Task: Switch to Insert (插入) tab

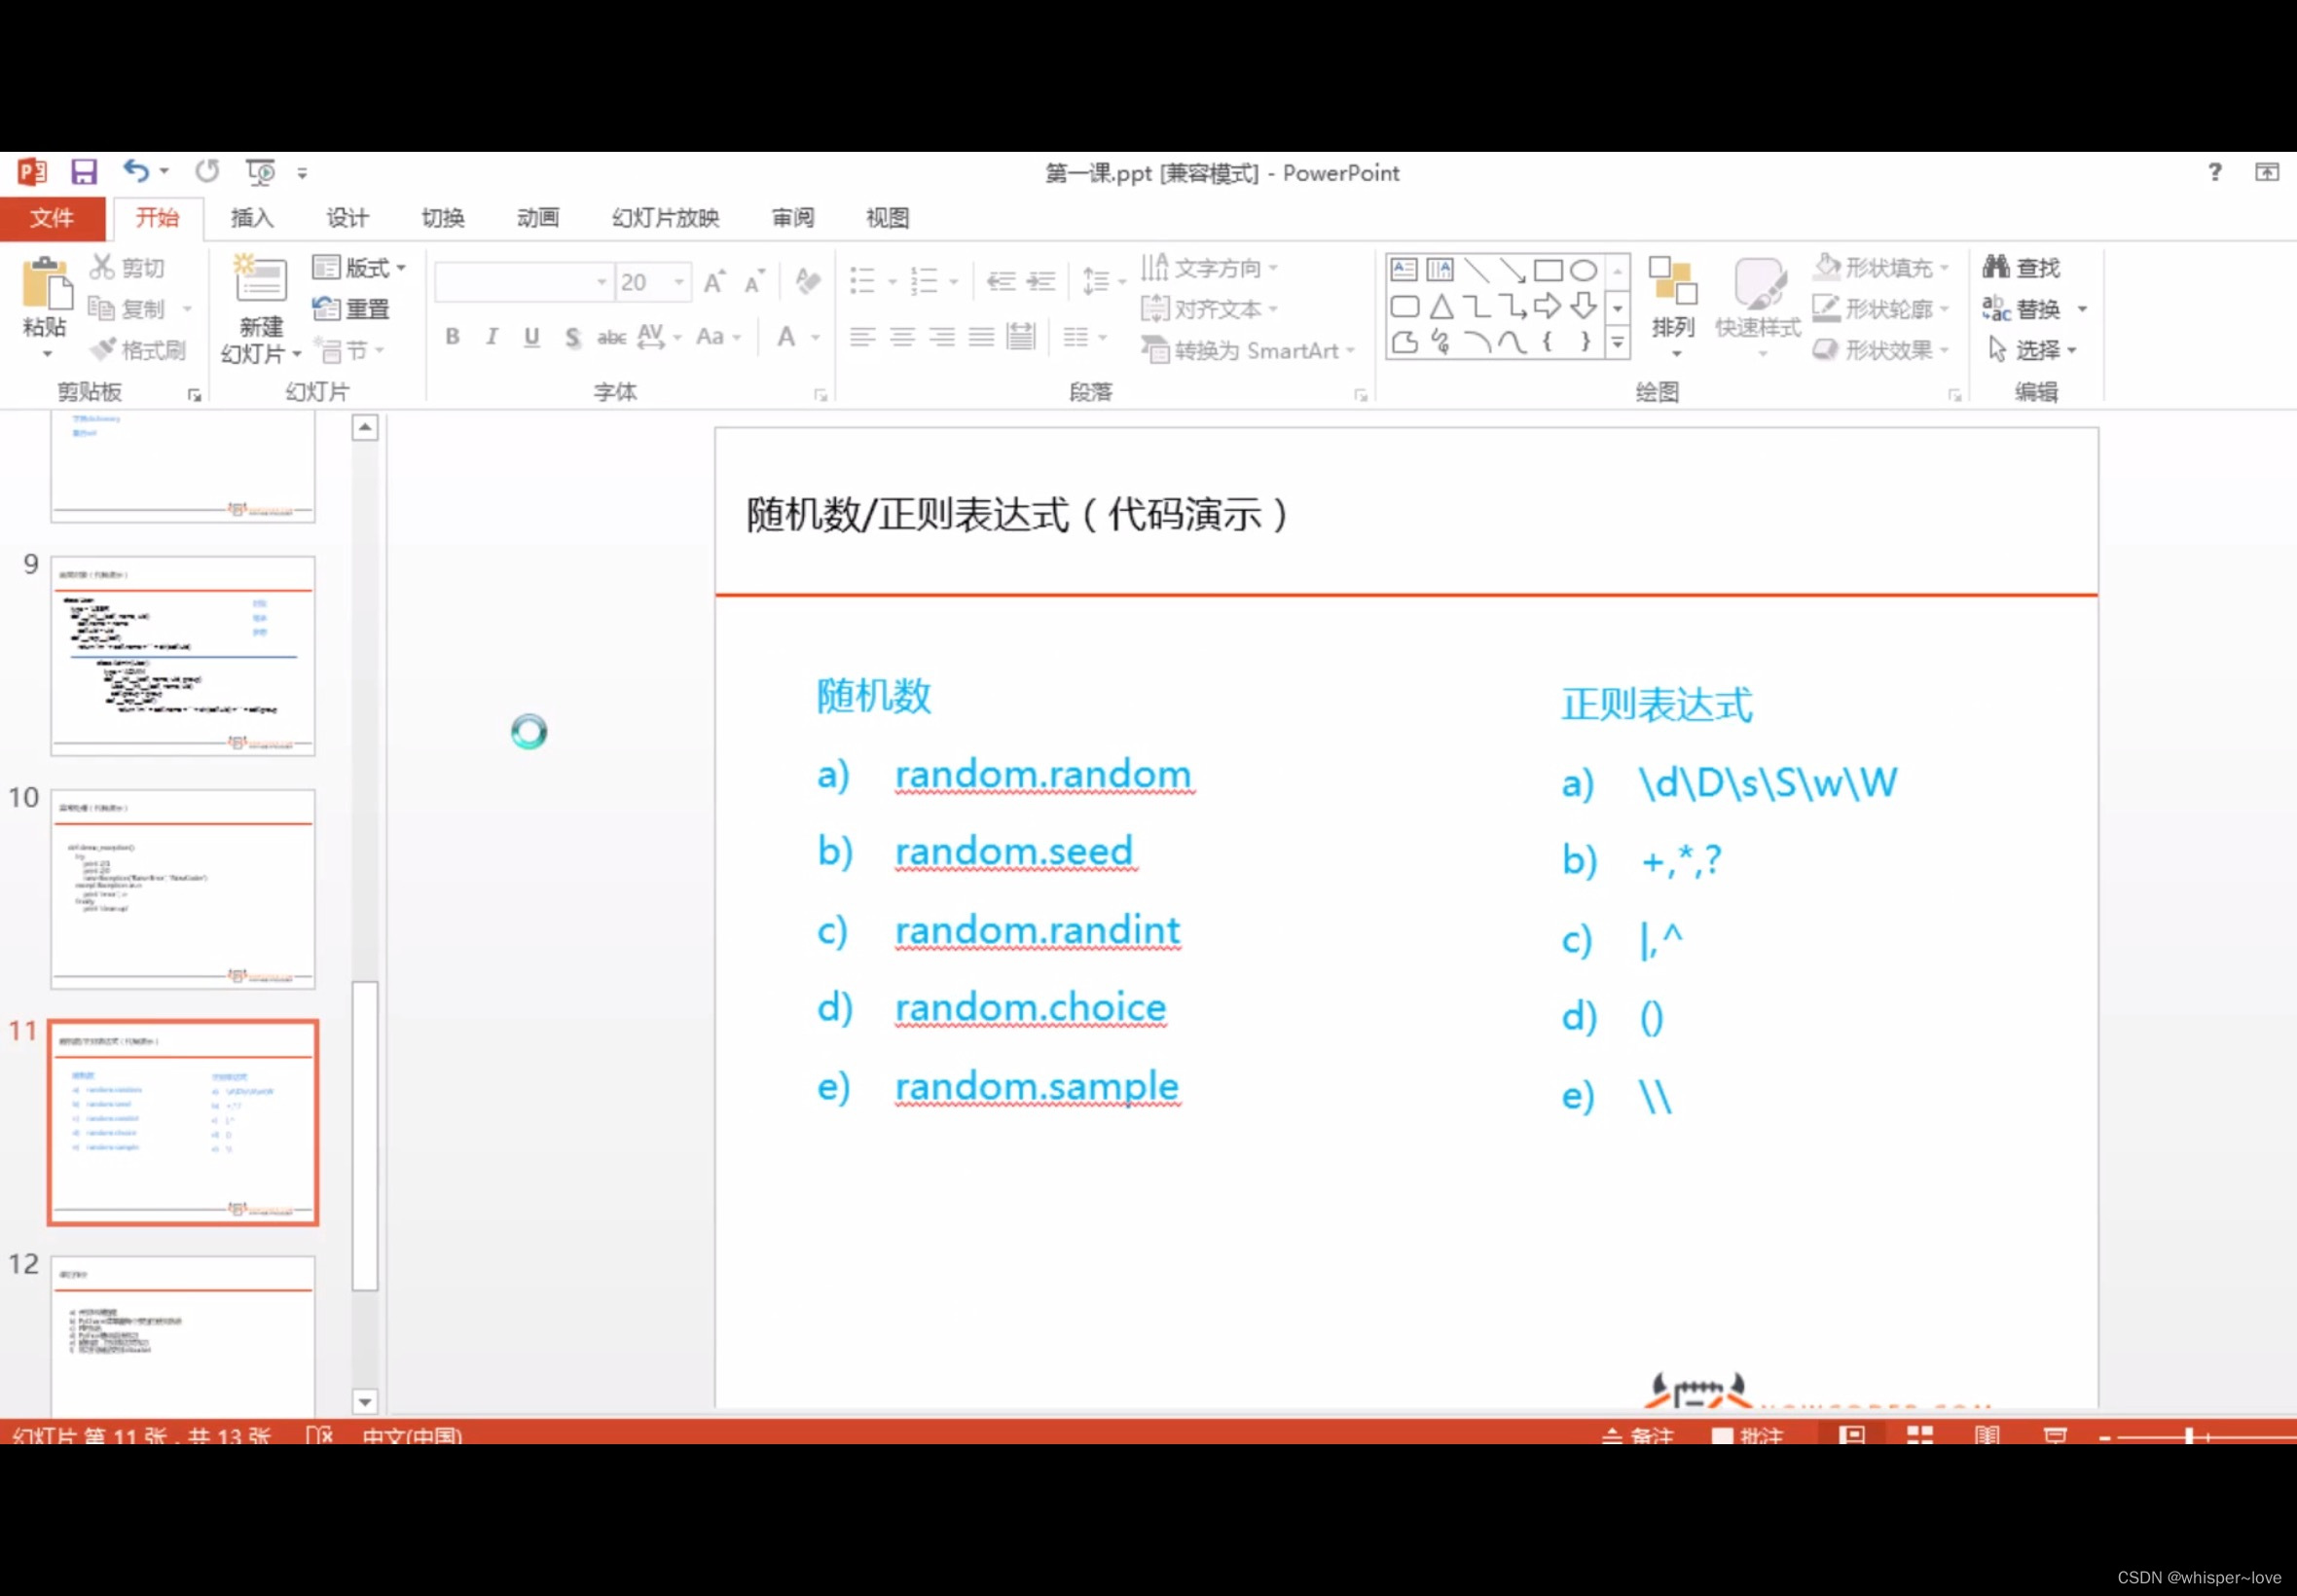Action: coord(252,217)
